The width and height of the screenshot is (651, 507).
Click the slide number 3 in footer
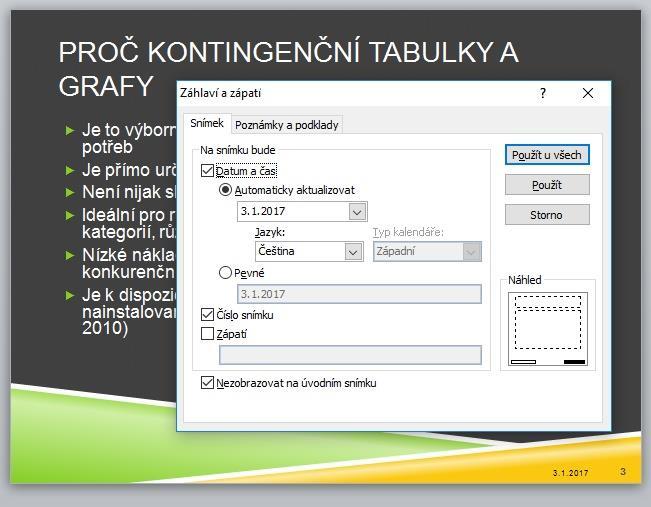(623, 471)
